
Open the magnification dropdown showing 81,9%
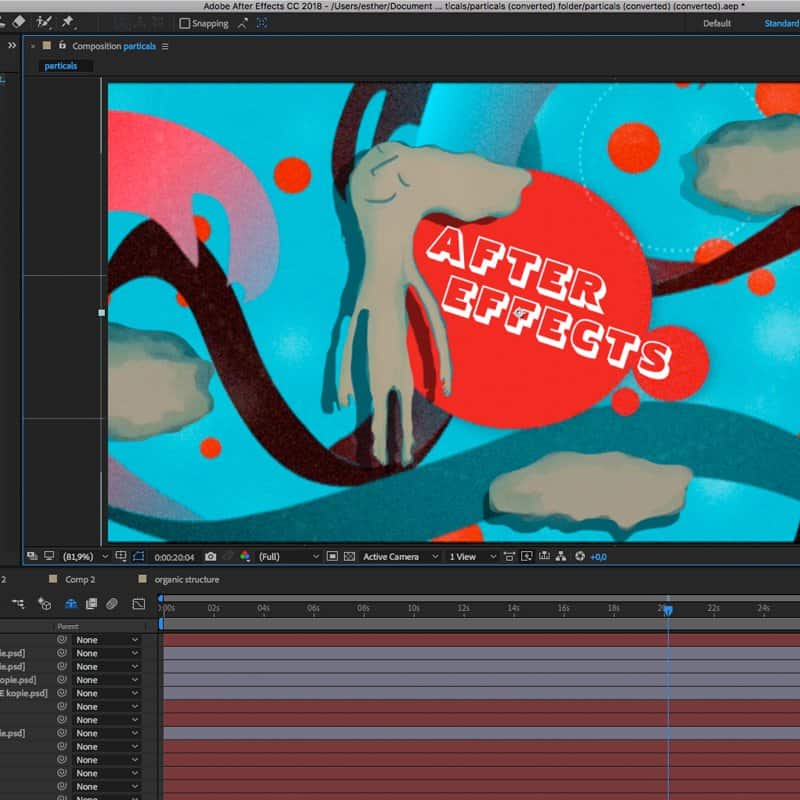click(x=85, y=557)
